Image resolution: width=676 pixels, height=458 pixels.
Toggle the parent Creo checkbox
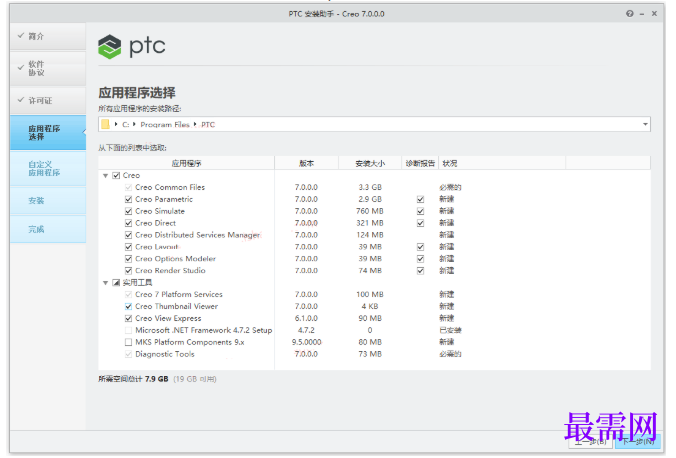(x=116, y=176)
